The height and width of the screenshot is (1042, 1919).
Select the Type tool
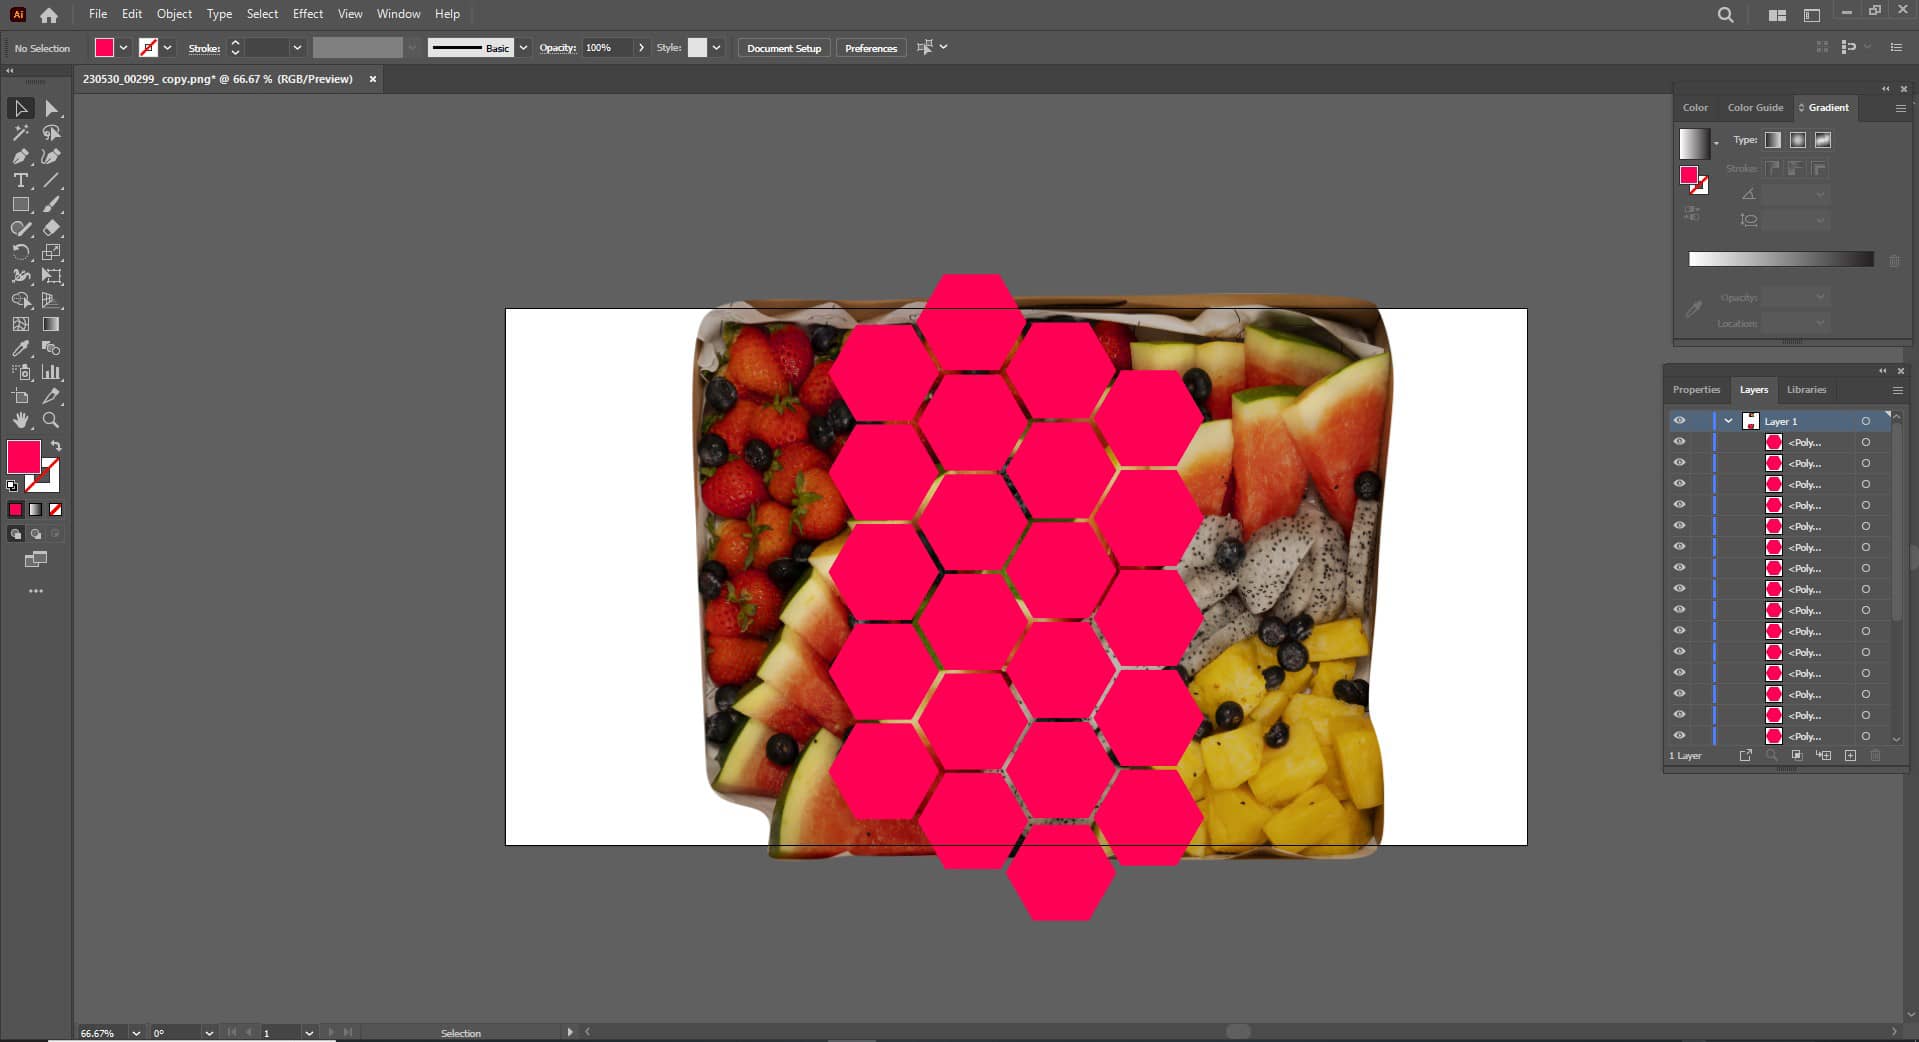tap(21, 181)
